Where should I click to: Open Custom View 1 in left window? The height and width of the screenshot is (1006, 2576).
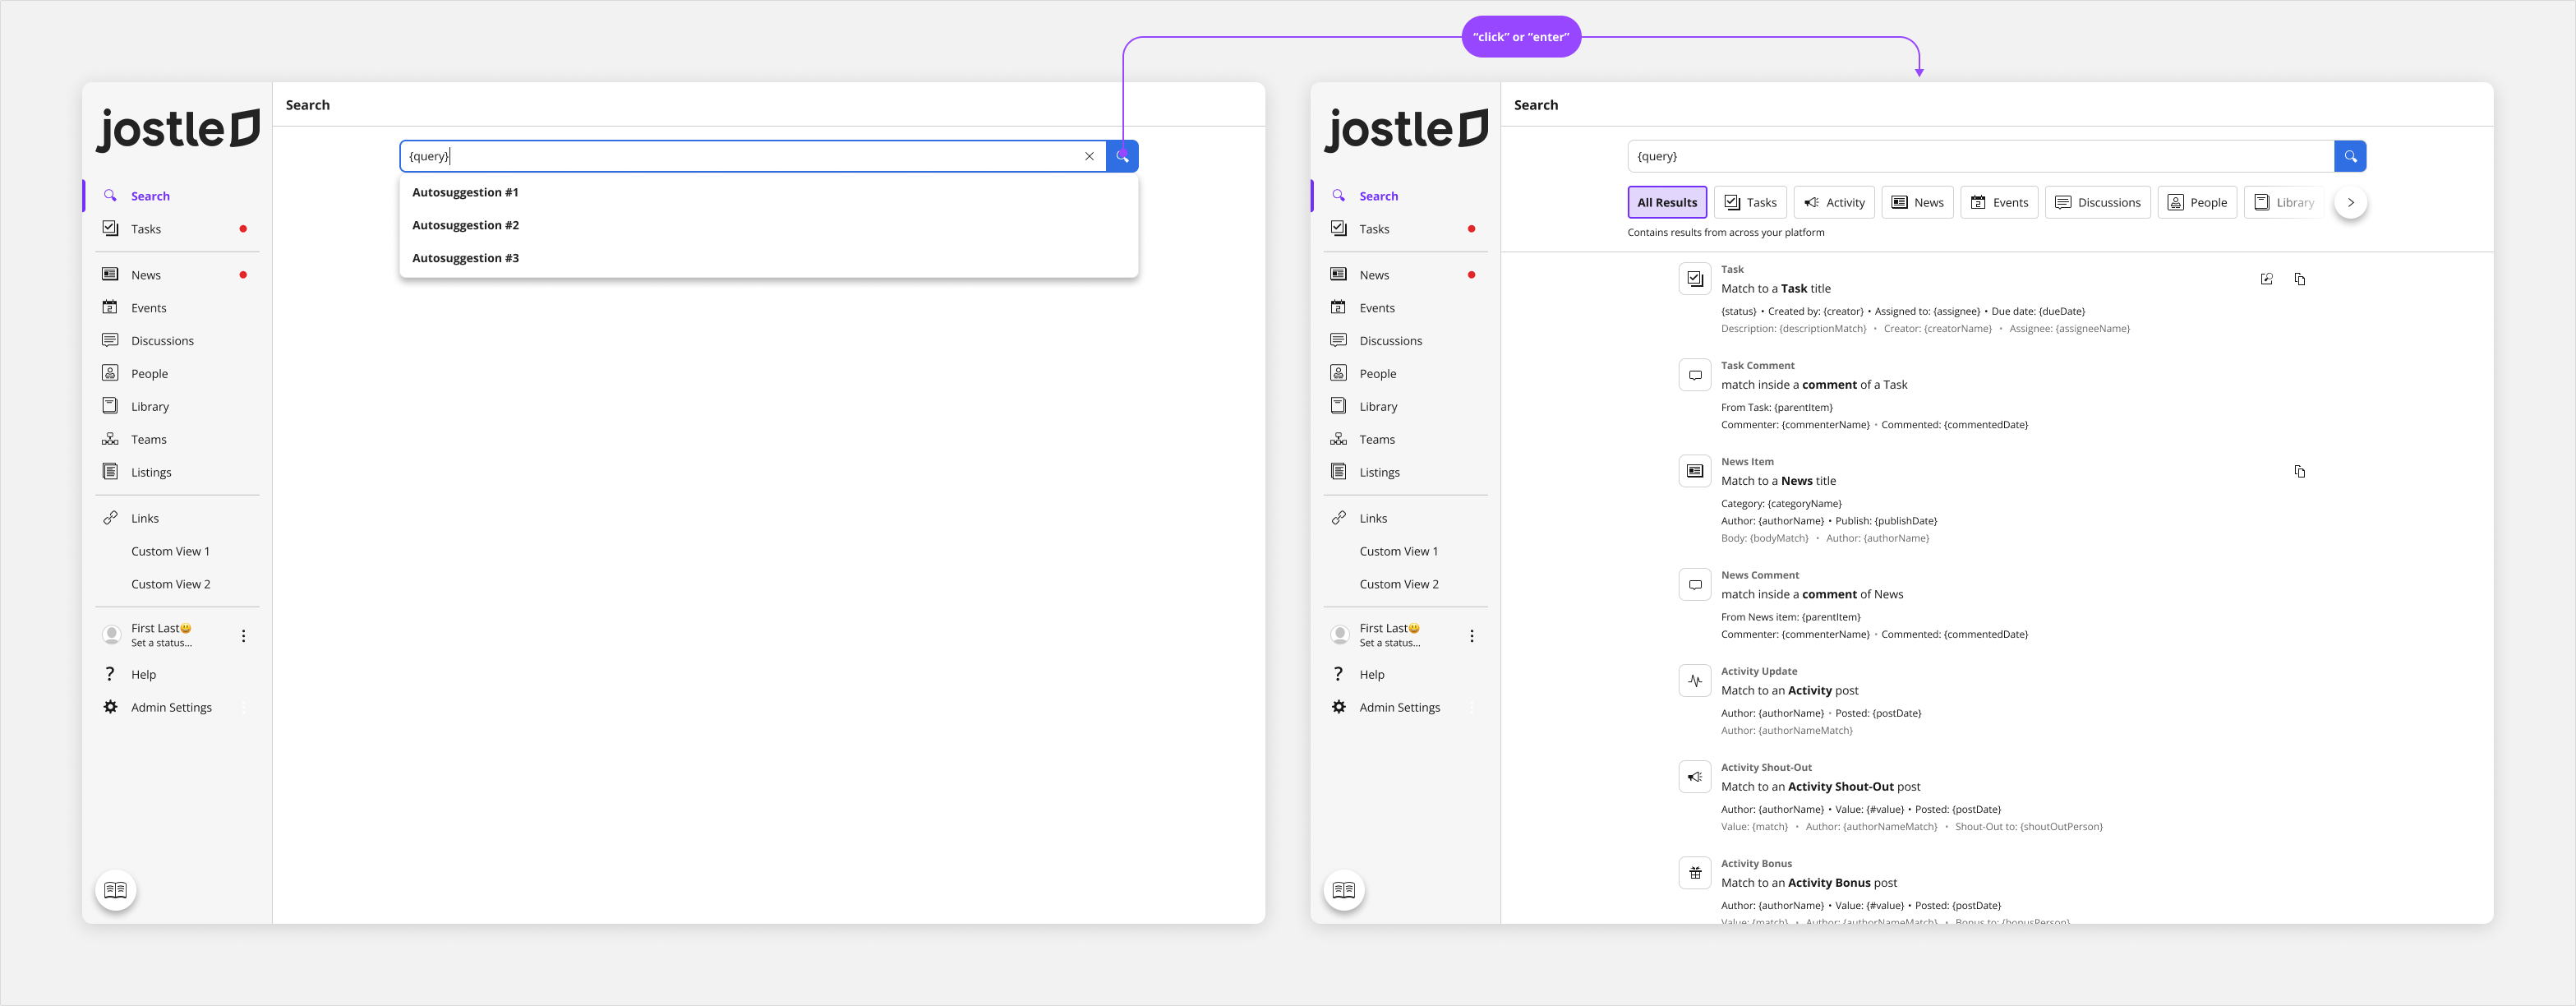177,551
